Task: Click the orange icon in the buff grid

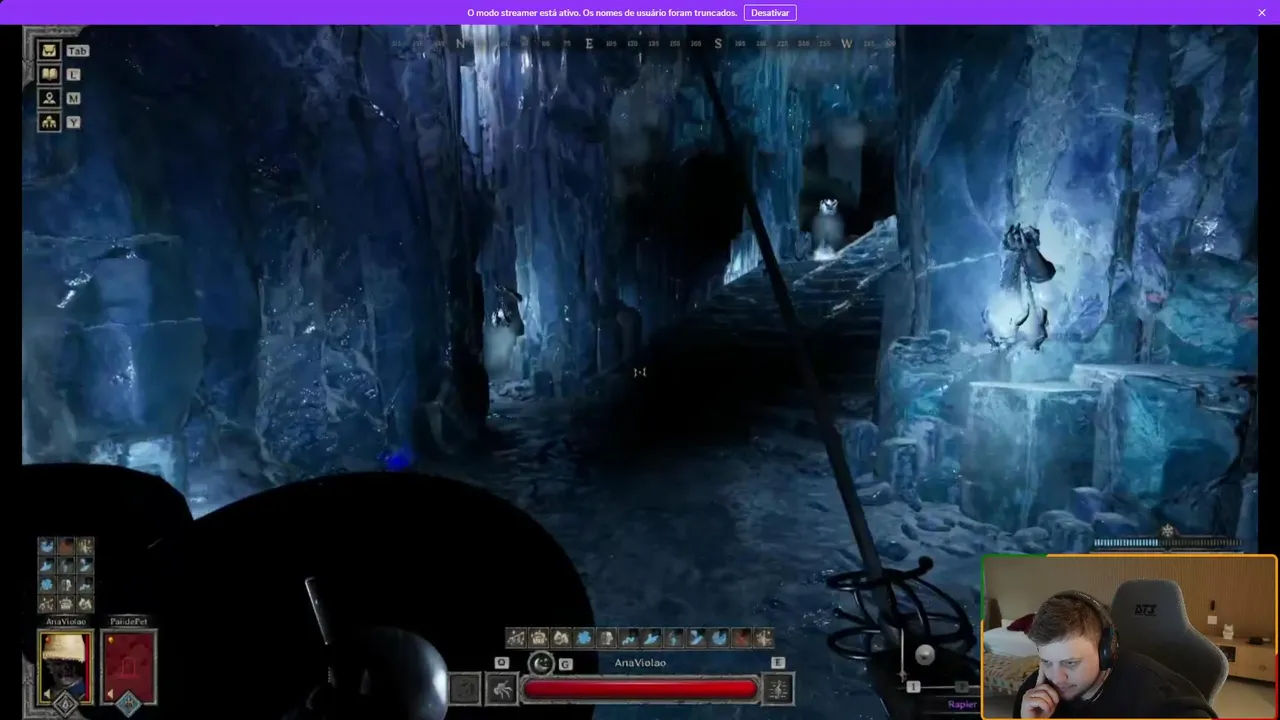Action: point(66,546)
